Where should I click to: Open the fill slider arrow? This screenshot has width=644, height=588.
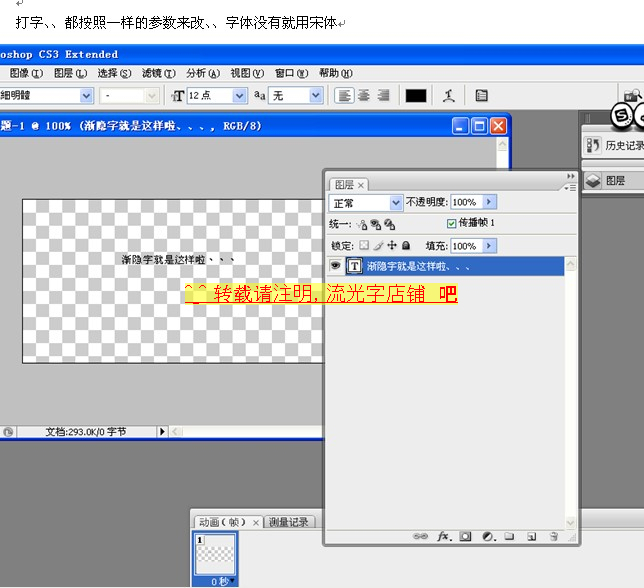489,246
